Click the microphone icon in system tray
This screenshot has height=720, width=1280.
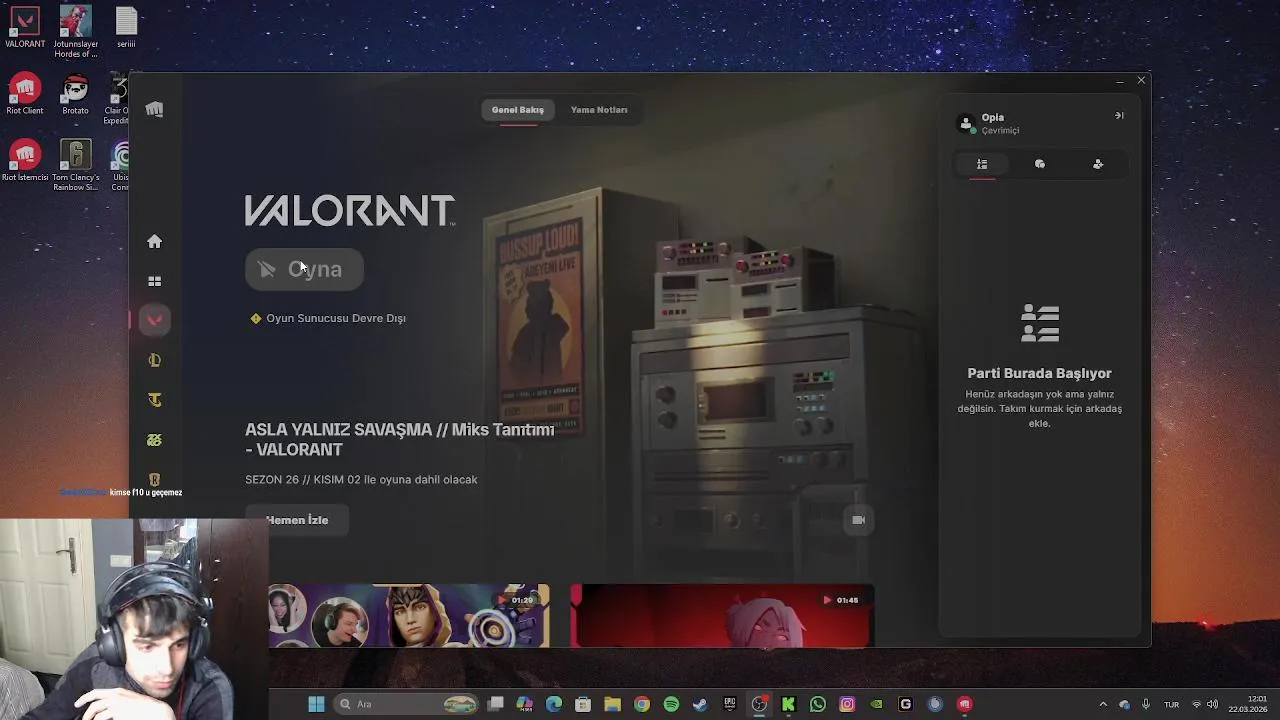[1146, 704]
